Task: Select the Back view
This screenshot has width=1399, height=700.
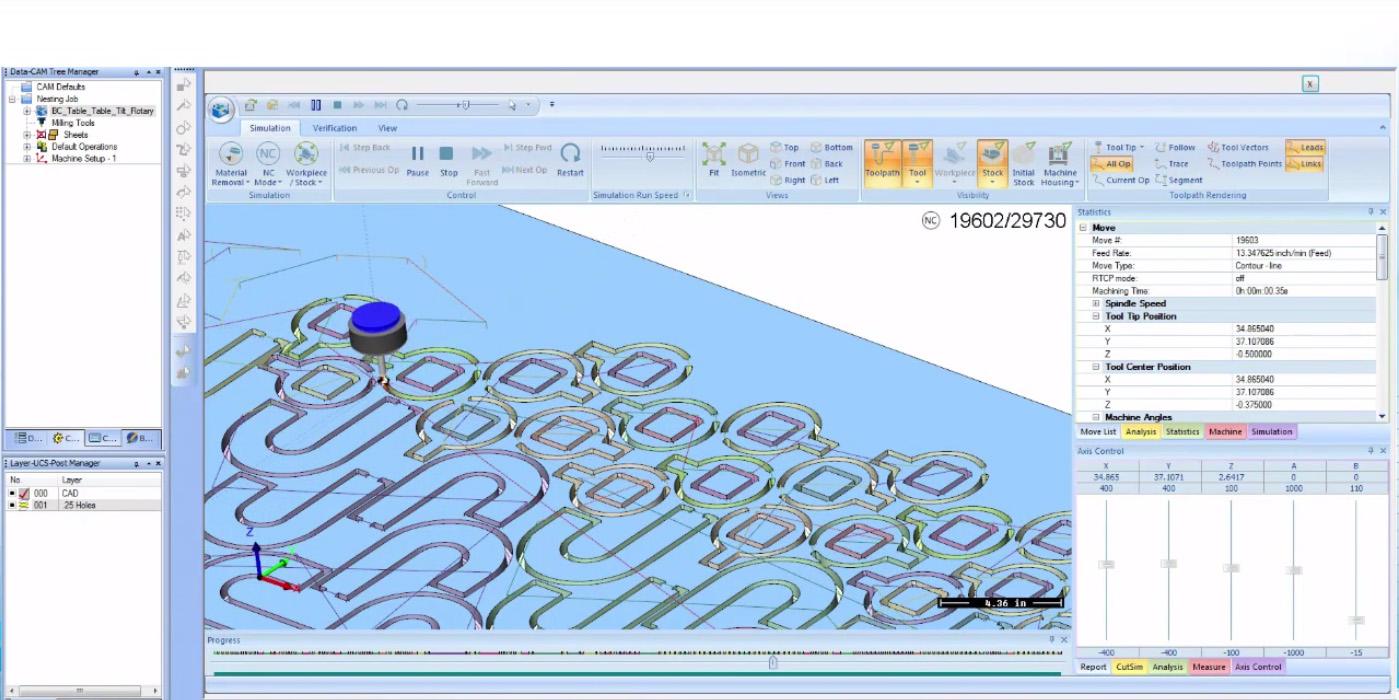Action: pos(827,164)
